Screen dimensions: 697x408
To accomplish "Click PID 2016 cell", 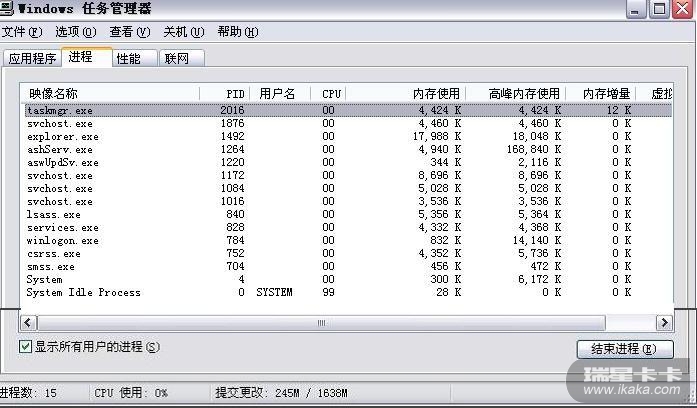I will point(232,110).
